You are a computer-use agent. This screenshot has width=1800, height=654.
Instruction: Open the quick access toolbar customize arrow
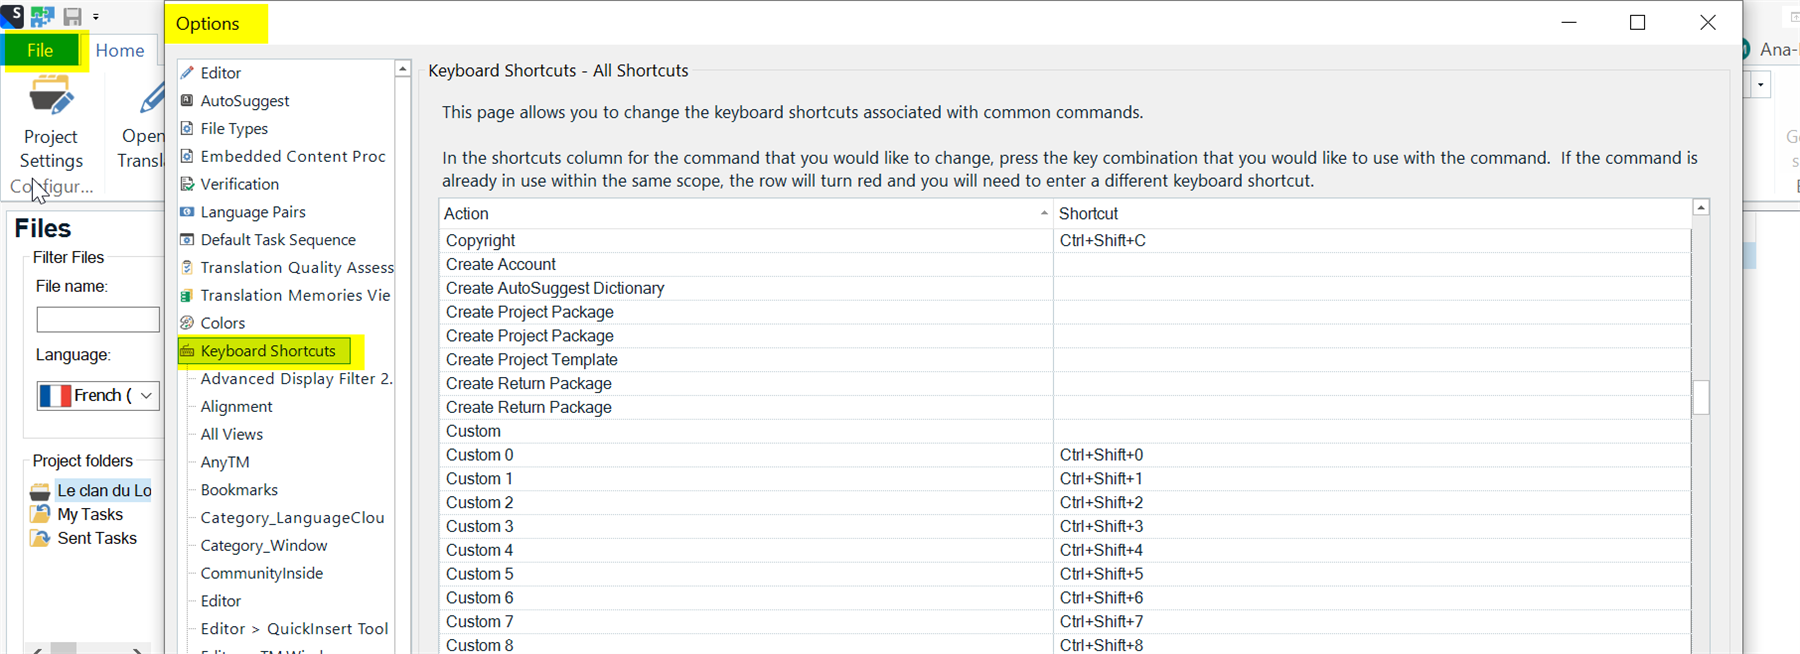96,17
